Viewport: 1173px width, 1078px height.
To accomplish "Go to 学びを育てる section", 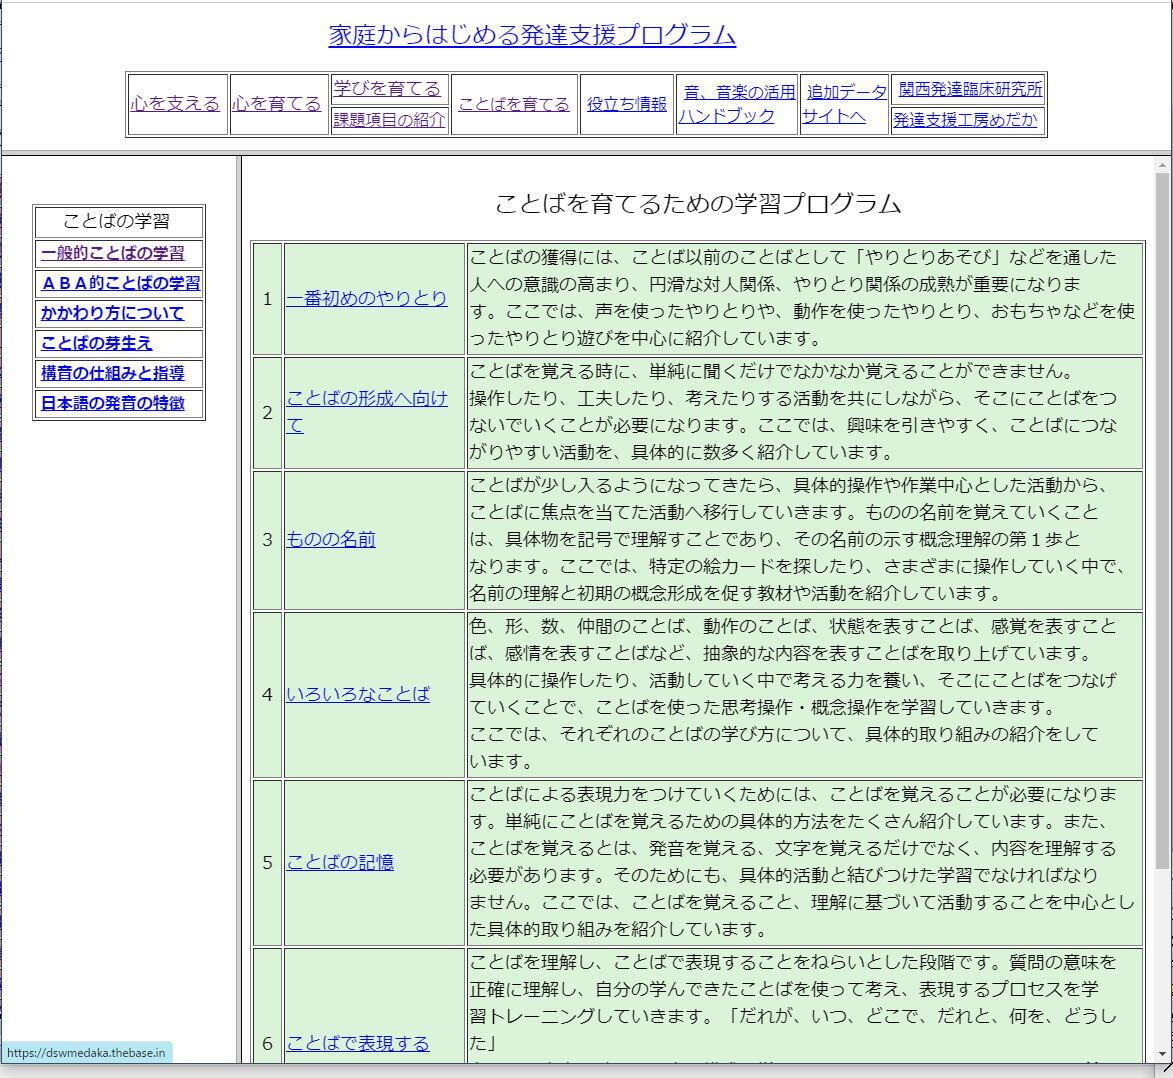I will click(x=387, y=89).
